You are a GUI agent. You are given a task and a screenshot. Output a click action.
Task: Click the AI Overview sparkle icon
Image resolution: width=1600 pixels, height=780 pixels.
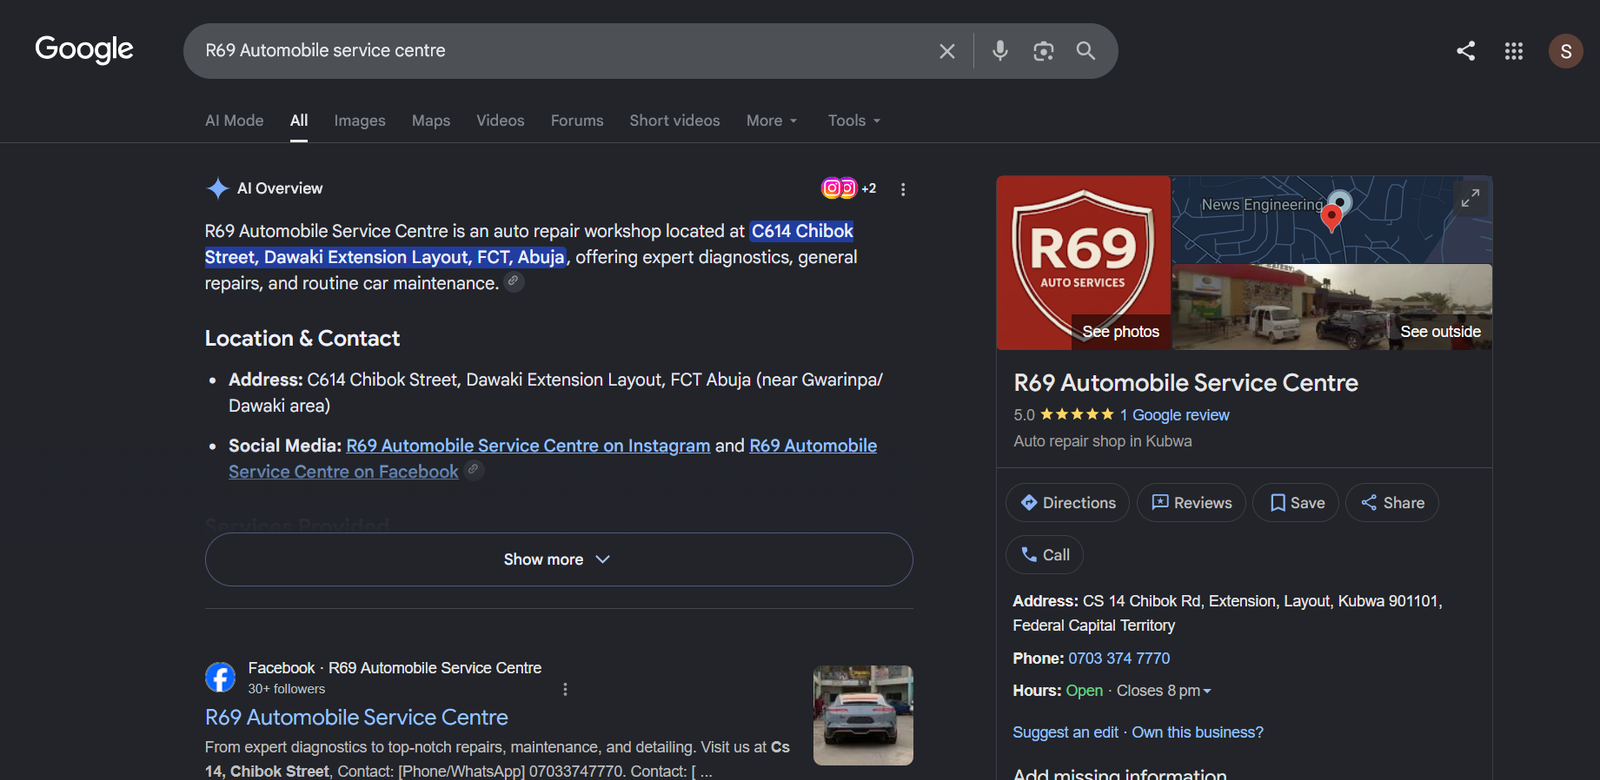coord(218,188)
